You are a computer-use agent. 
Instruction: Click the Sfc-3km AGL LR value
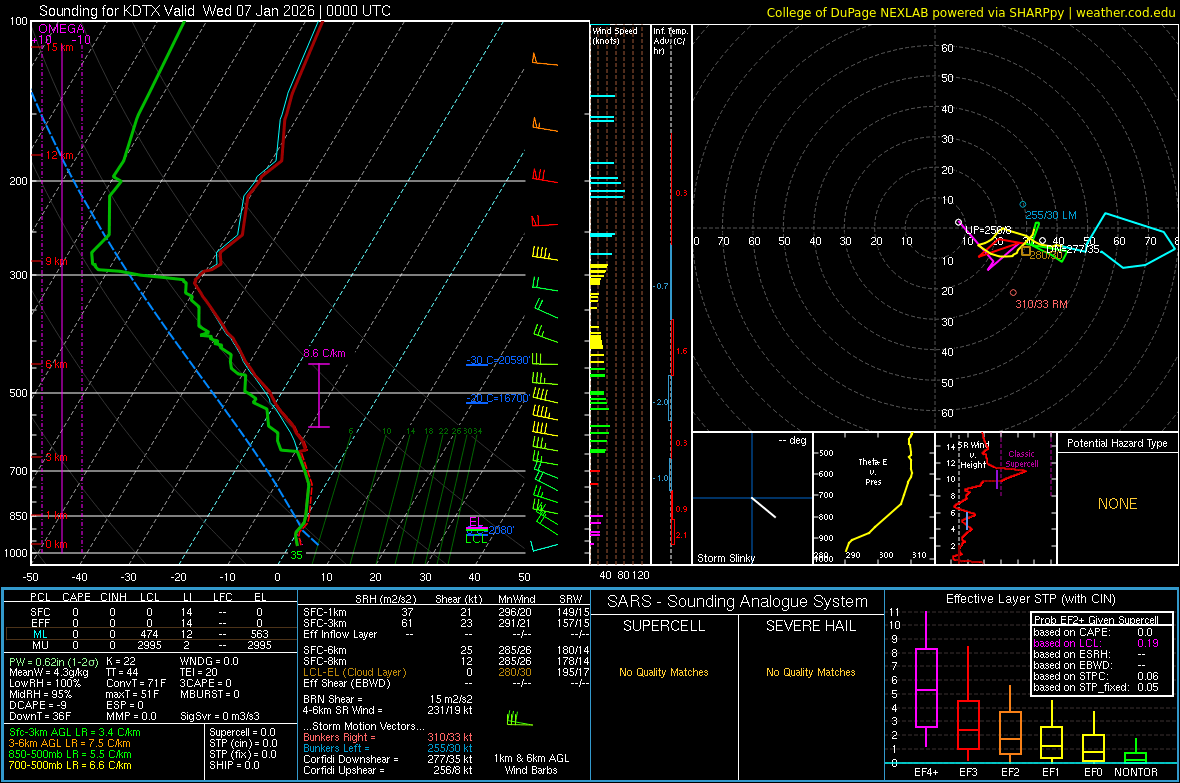(75, 732)
